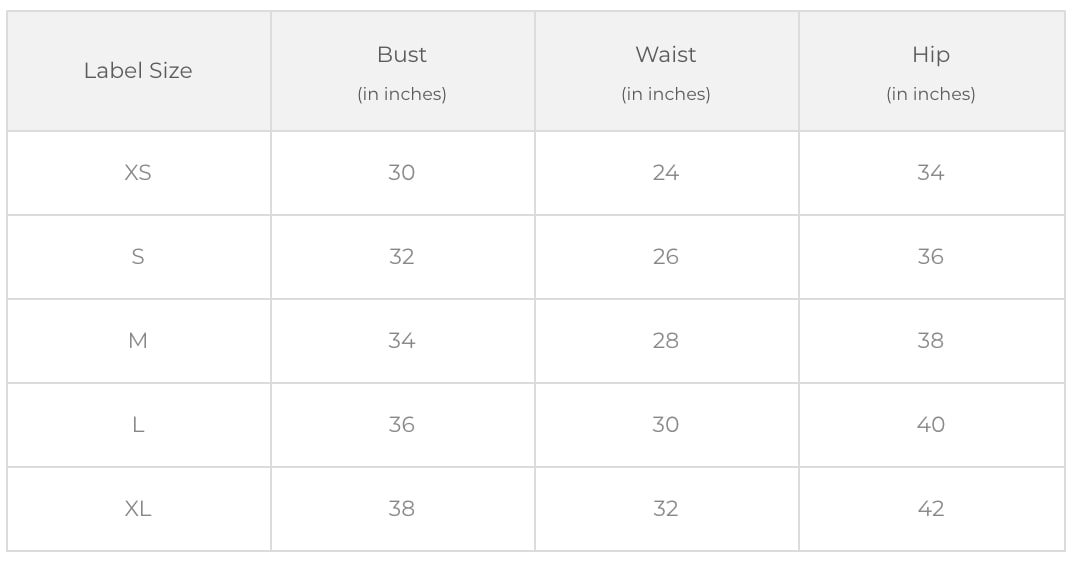Click the M bust value 34
Screen dimensions: 1074x562
pyautogui.click(x=402, y=341)
